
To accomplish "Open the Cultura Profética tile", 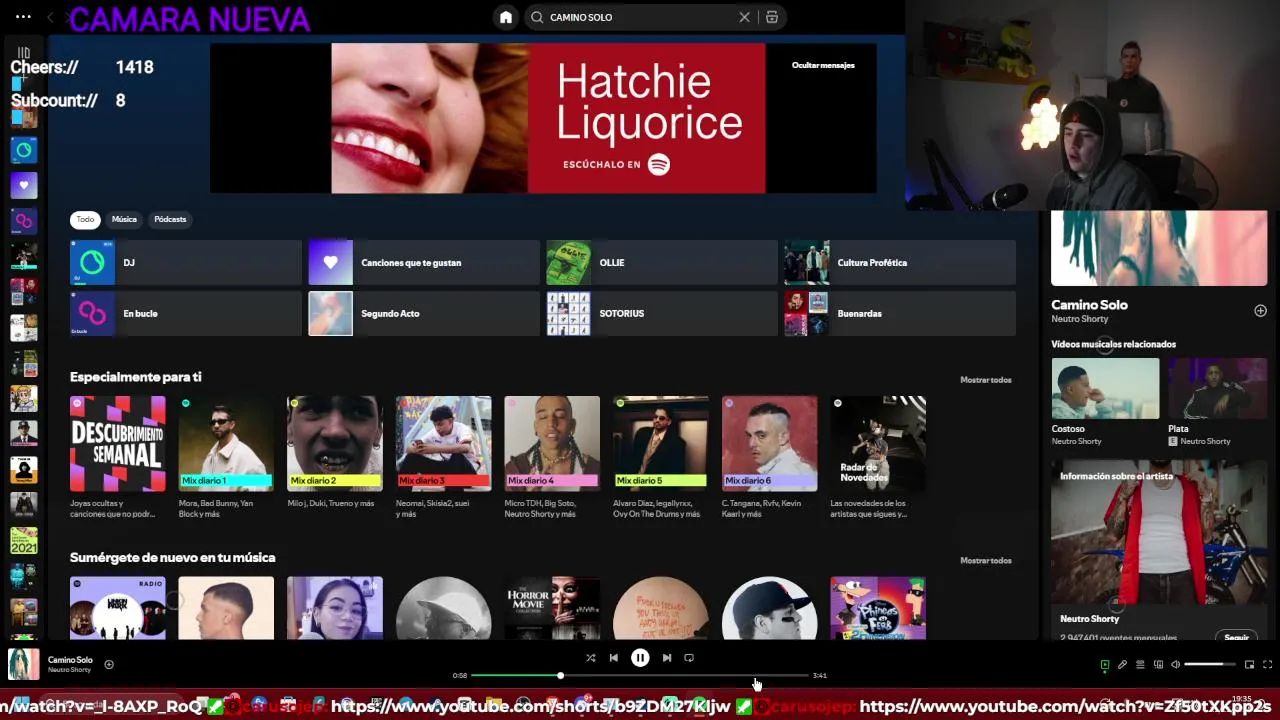I will pyautogui.click(x=900, y=262).
